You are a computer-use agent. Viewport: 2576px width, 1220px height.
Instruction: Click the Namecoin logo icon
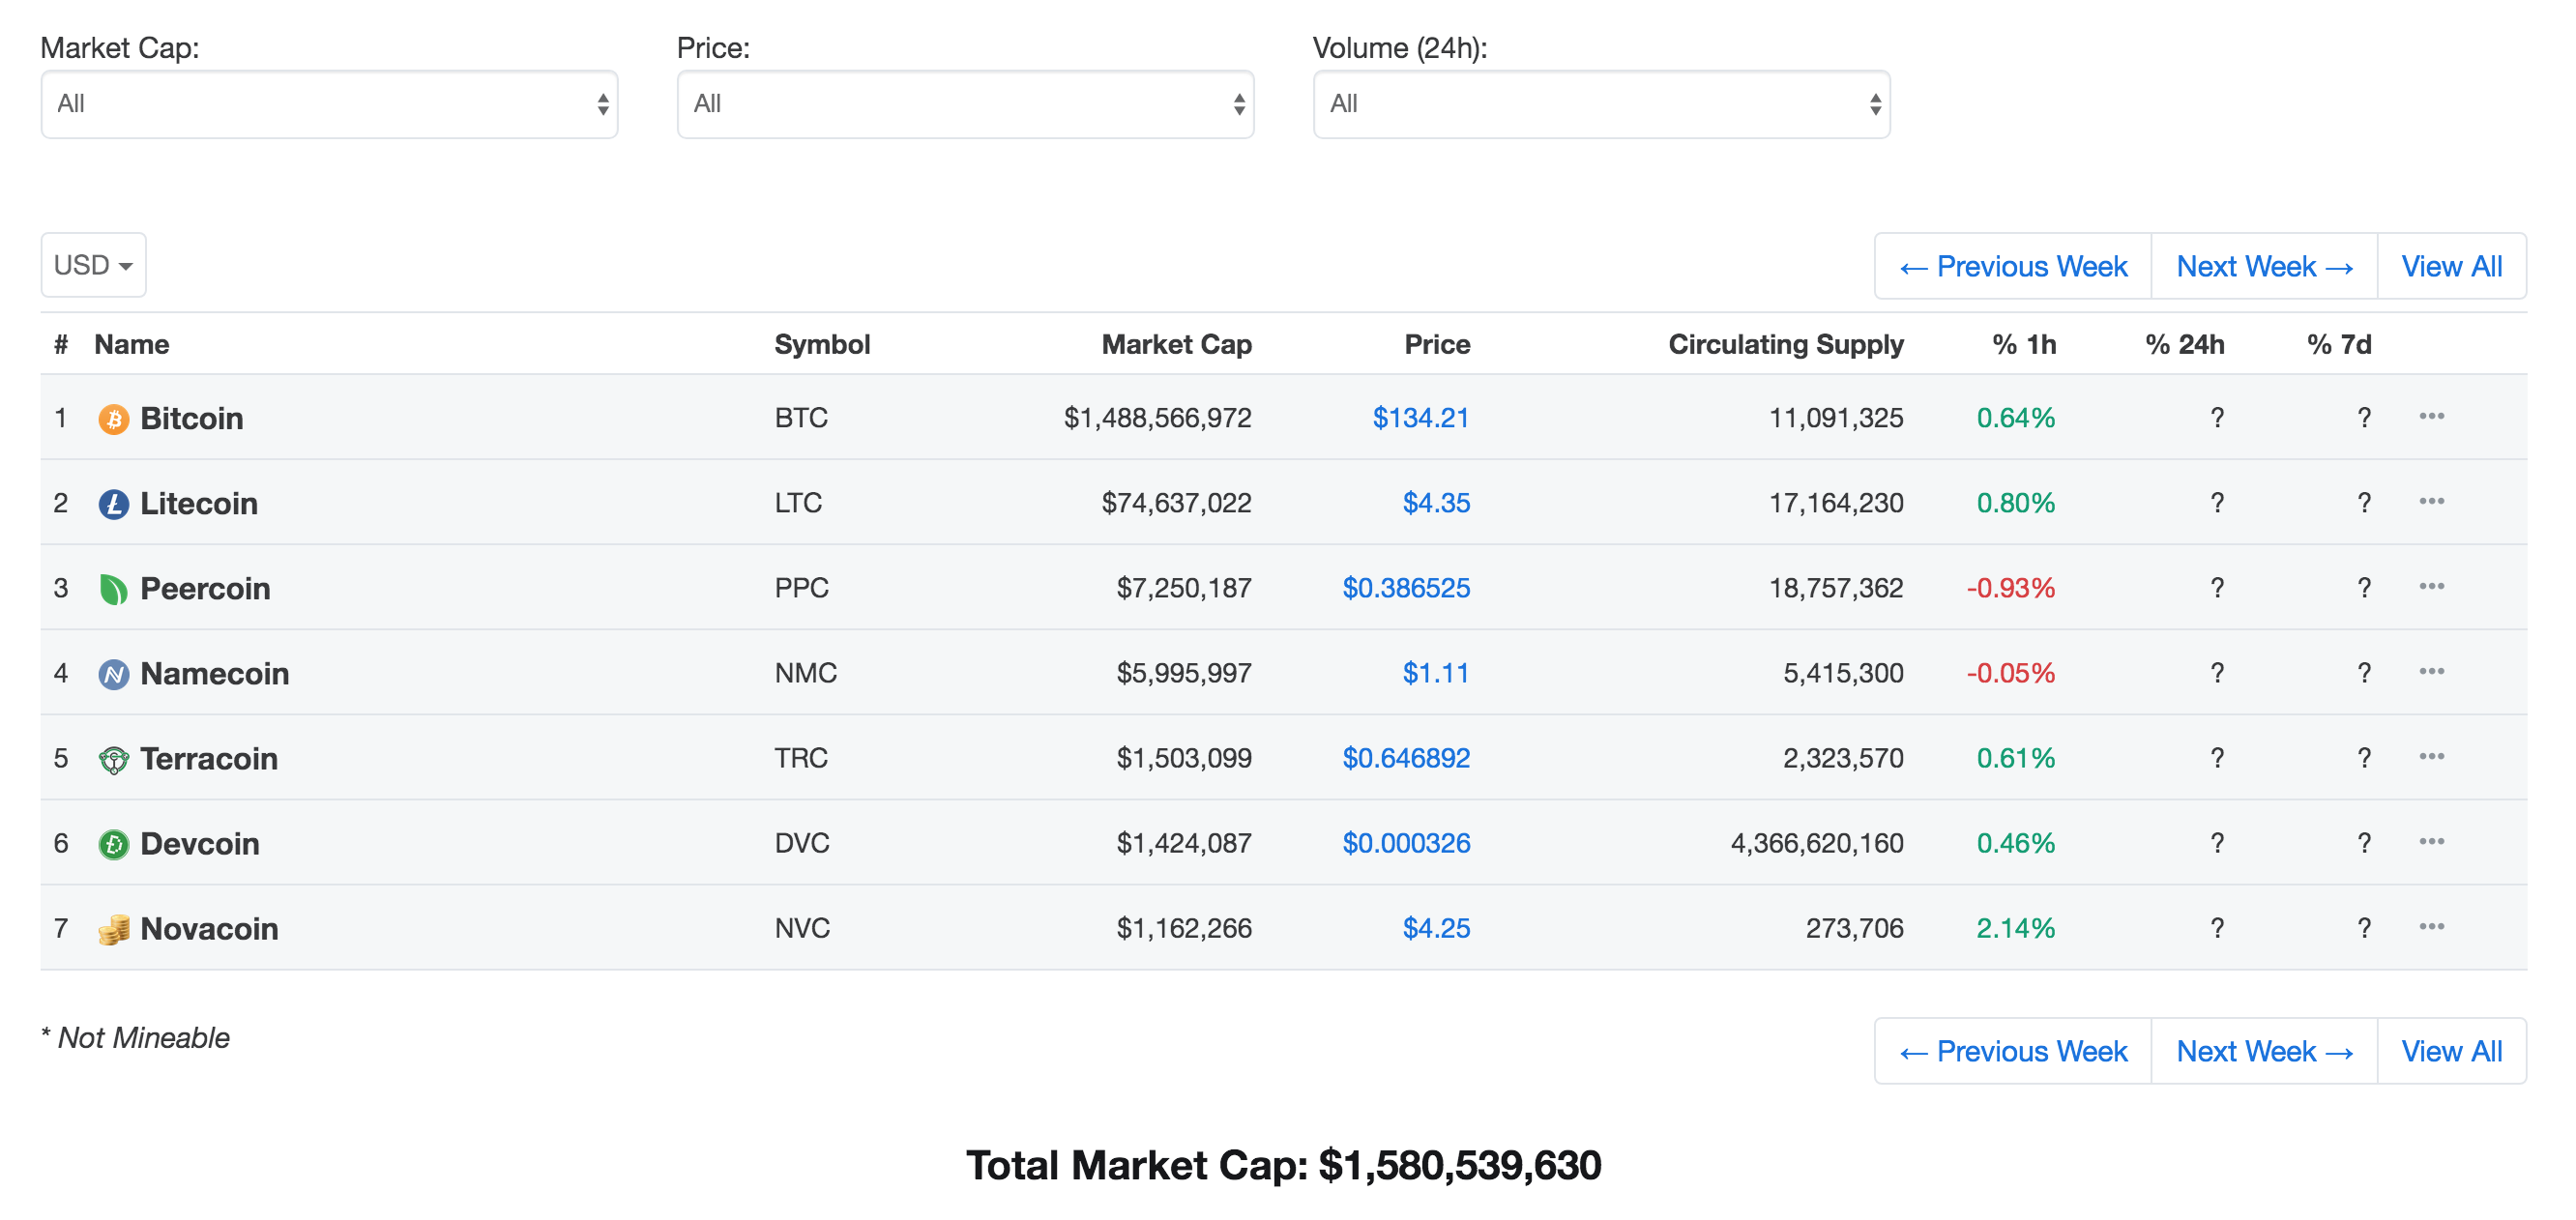pyautogui.click(x=114, y=673)
